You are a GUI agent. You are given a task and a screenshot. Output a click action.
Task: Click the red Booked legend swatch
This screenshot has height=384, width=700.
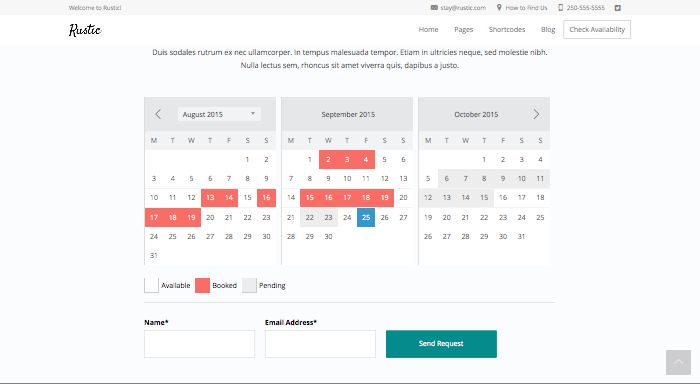pos(202,285)
